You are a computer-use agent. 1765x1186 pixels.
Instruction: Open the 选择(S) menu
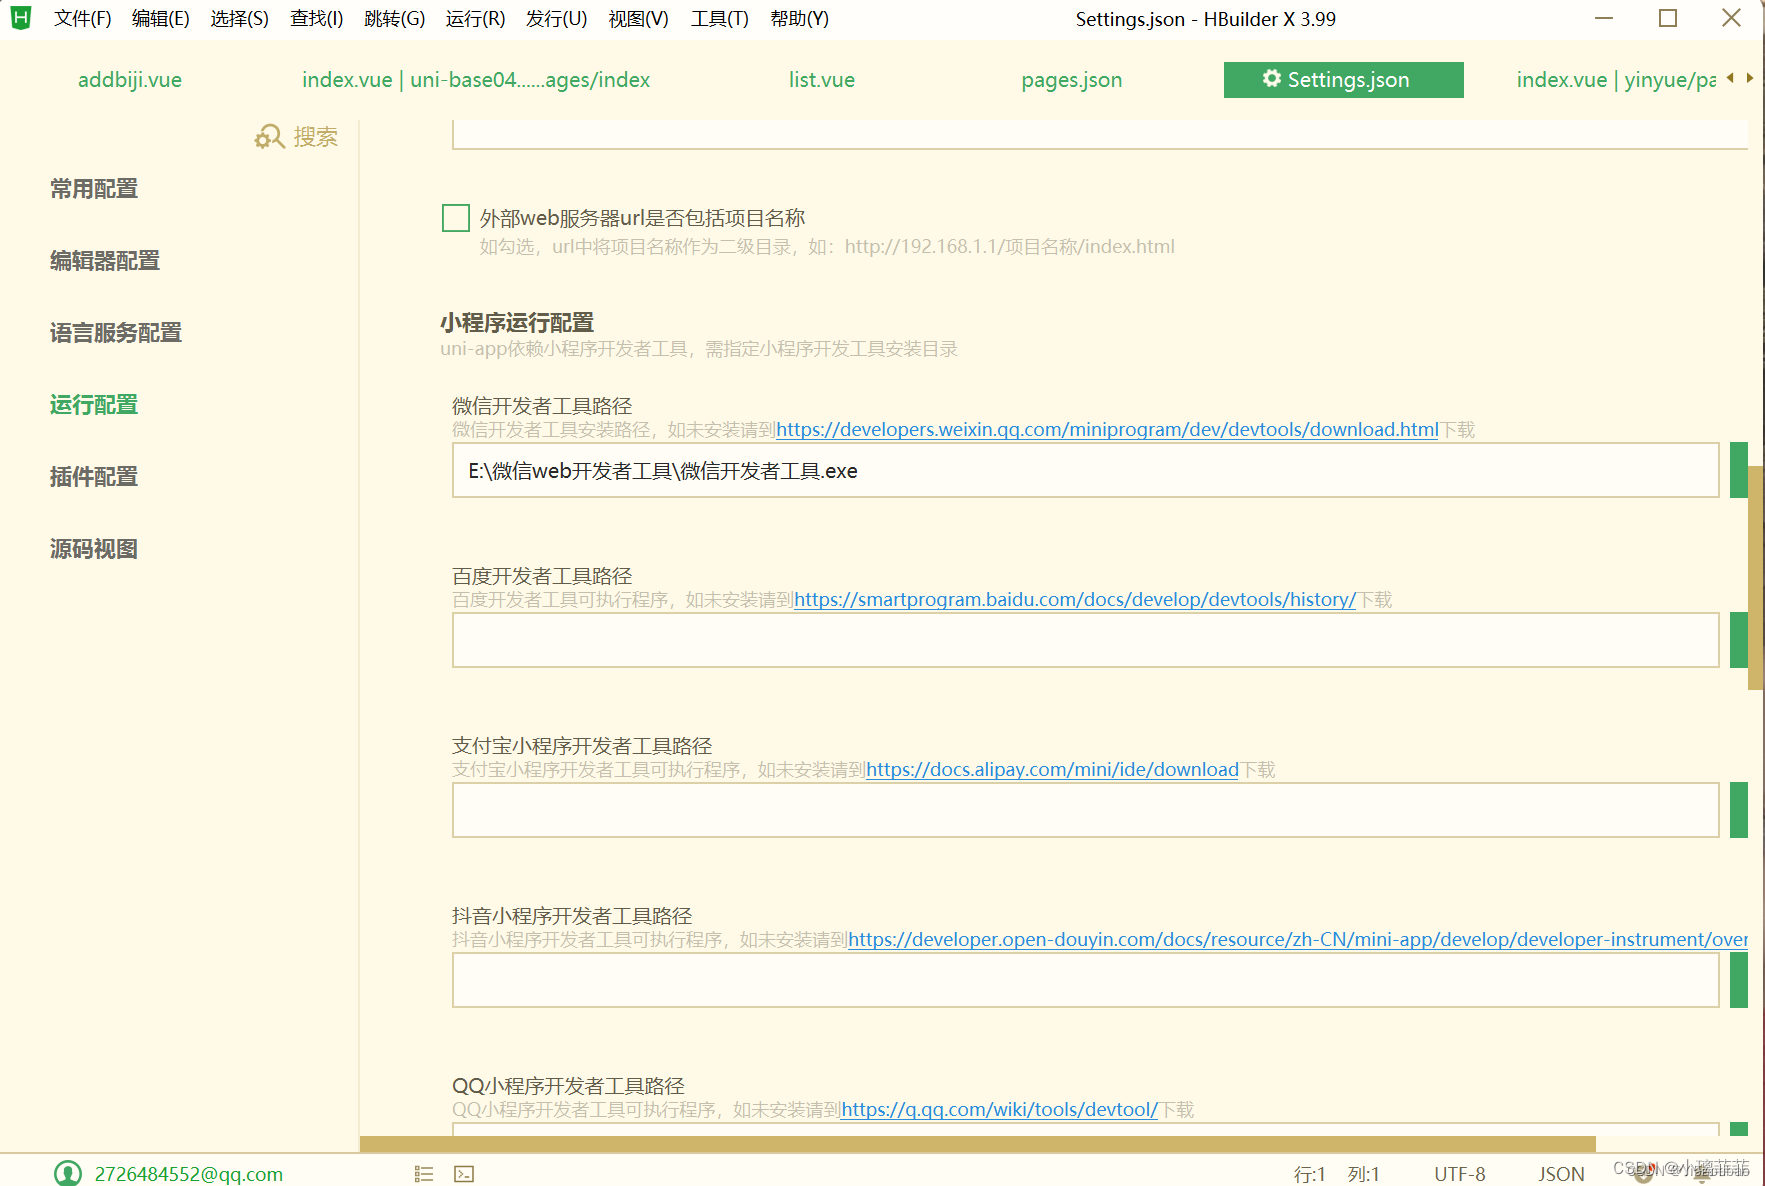point(239,19)
